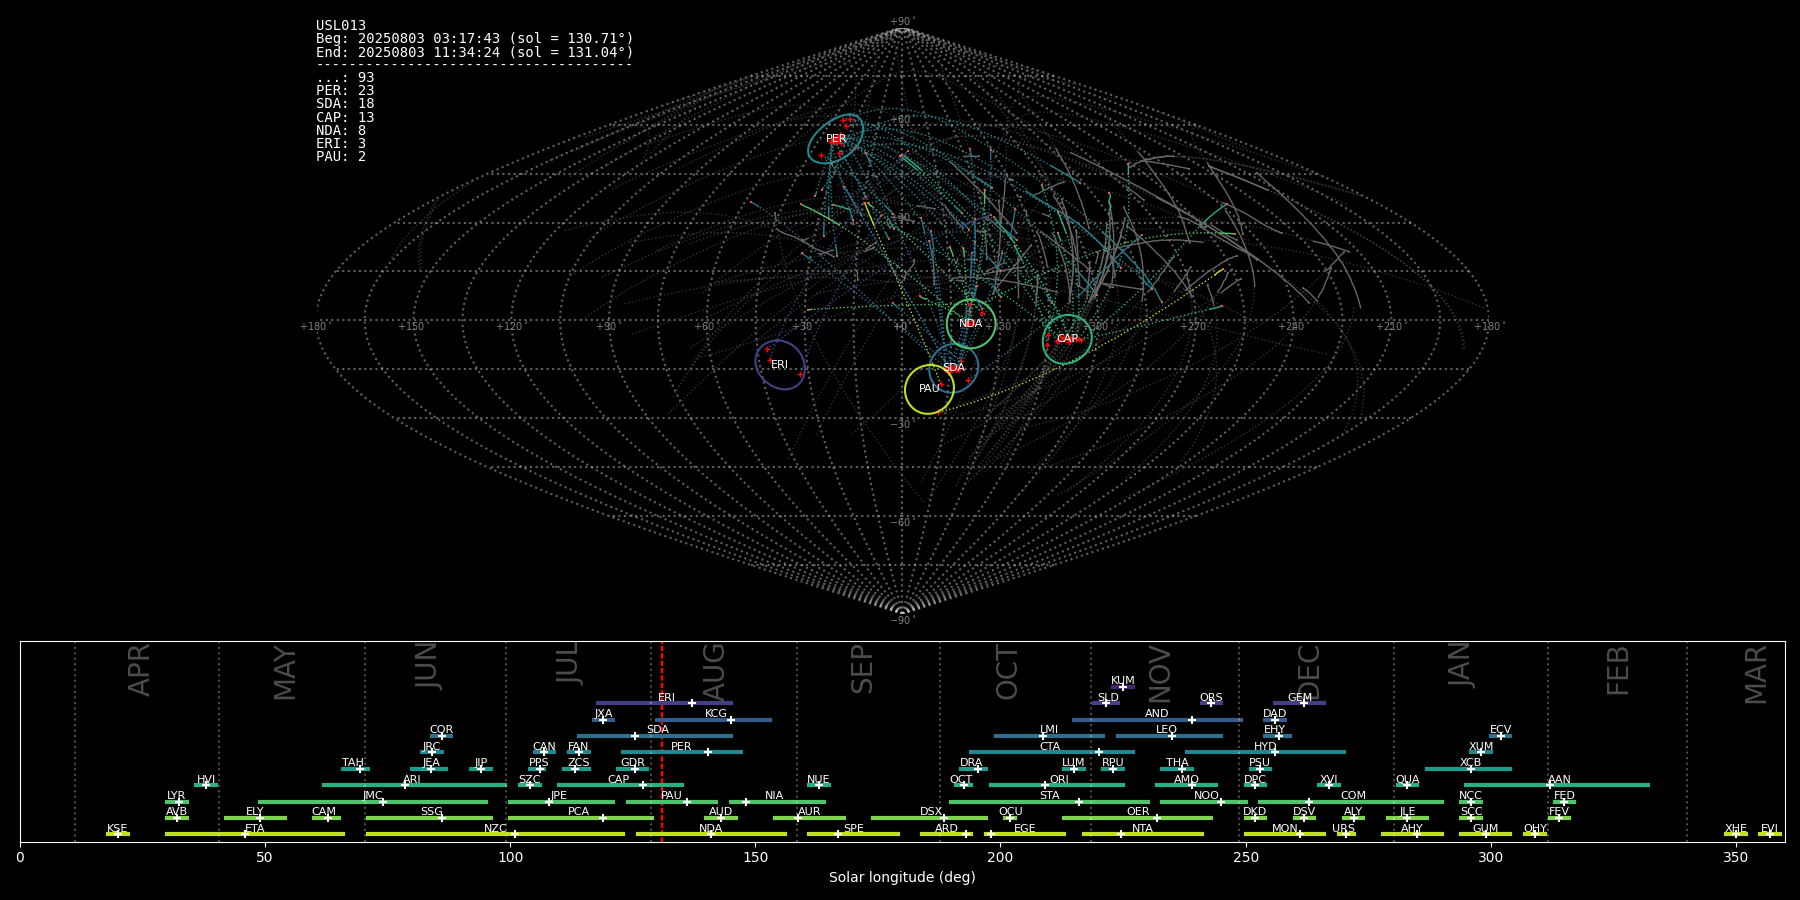
Task: Click legend entry '...: 93'
Action: 345,78
